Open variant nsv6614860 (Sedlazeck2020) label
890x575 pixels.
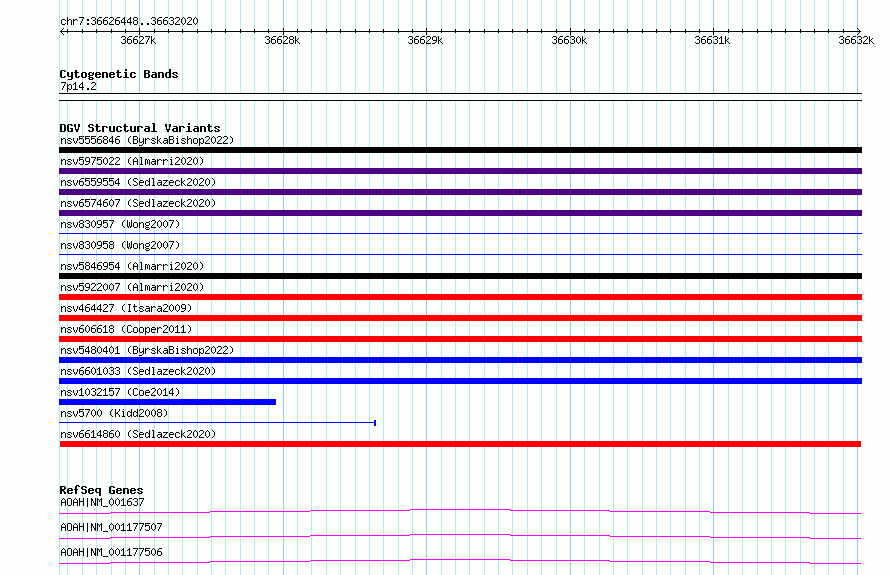click(138, 434)
